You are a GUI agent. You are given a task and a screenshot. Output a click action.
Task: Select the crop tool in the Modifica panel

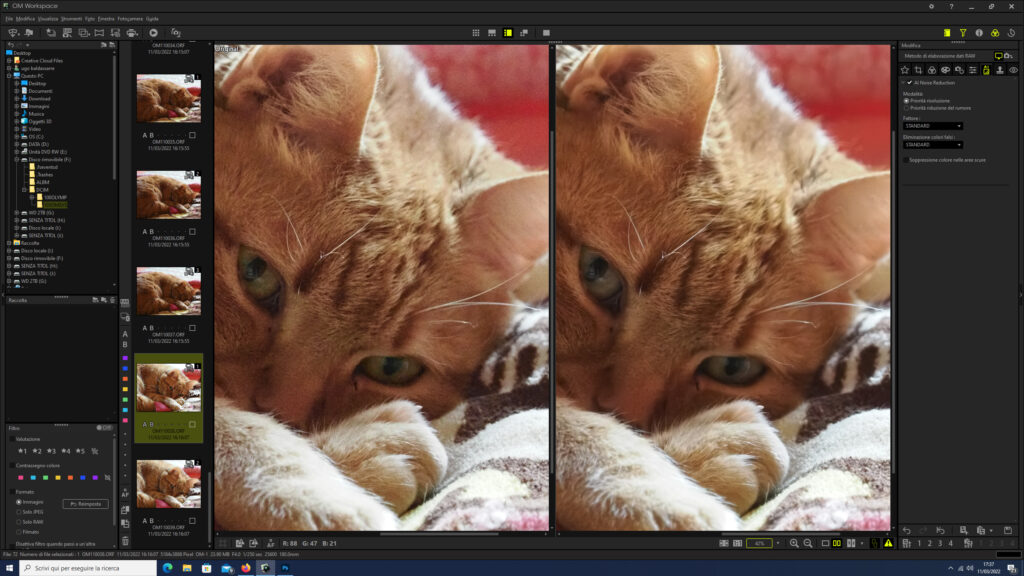[918, 70]
